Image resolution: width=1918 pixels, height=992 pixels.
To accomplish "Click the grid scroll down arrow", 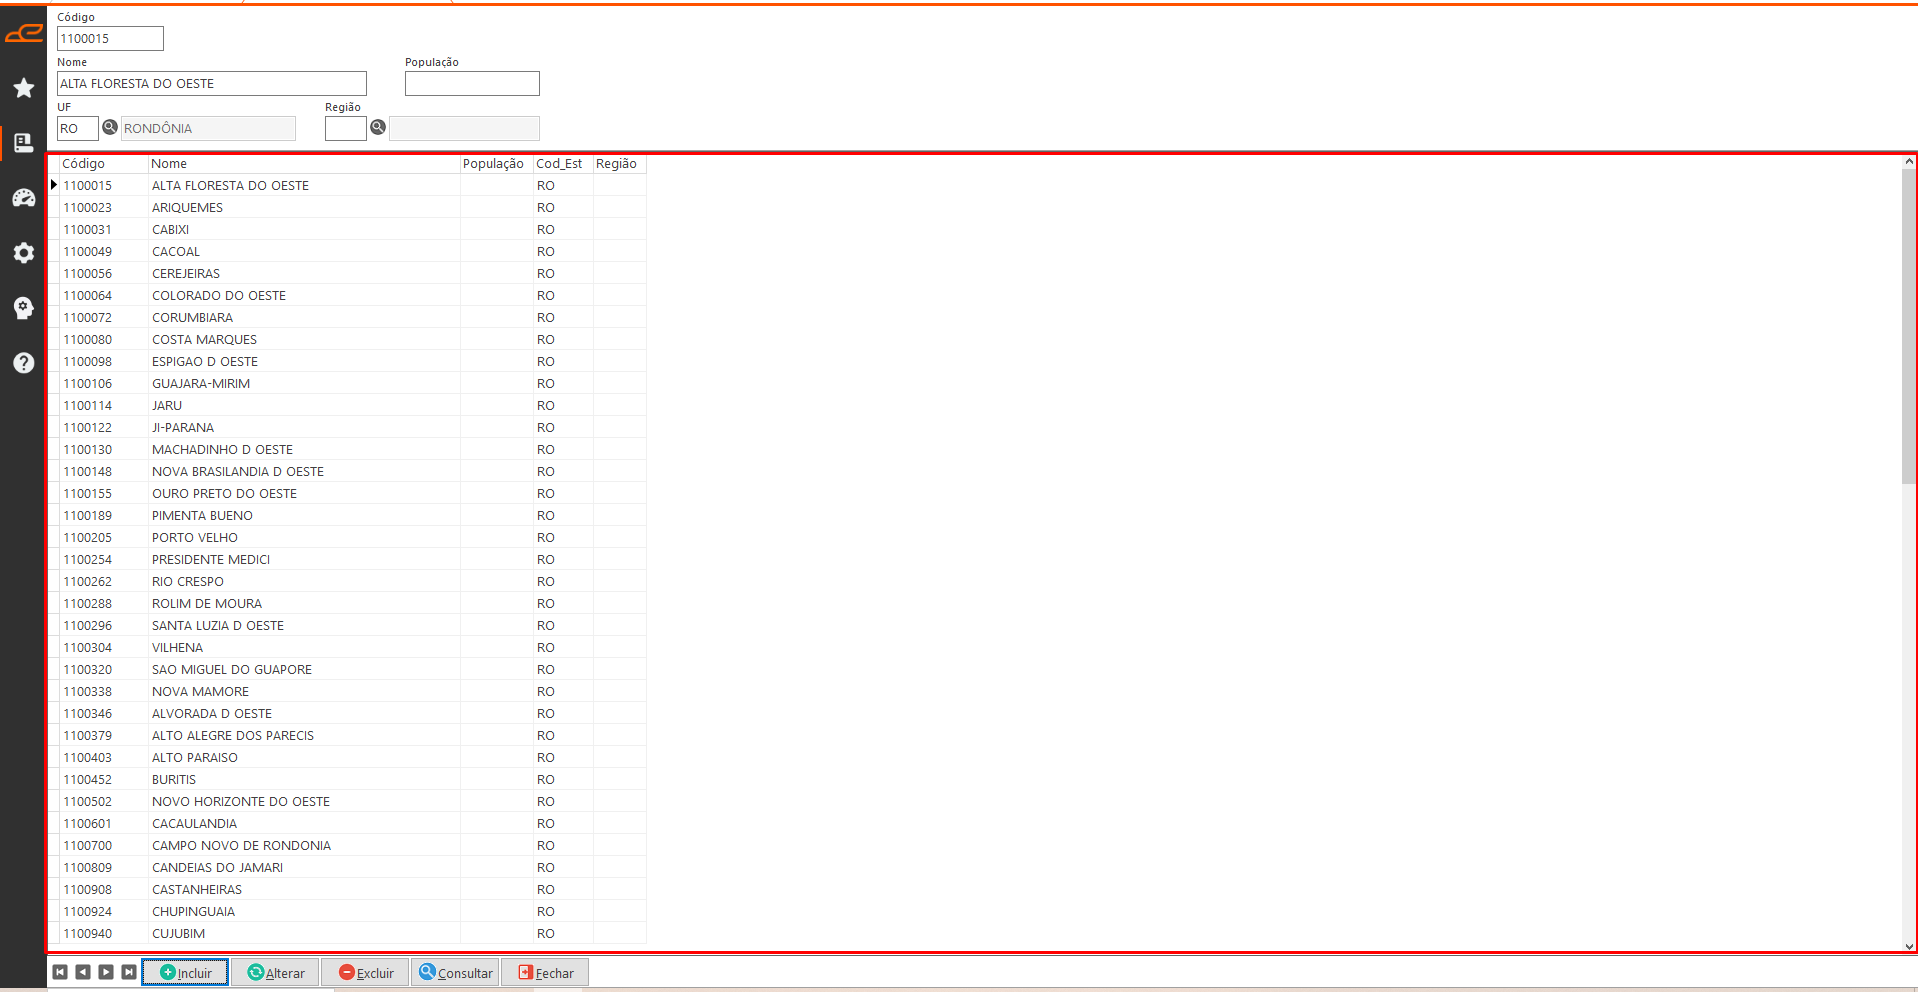I will pyautogui.click(x=1909, y=946).
